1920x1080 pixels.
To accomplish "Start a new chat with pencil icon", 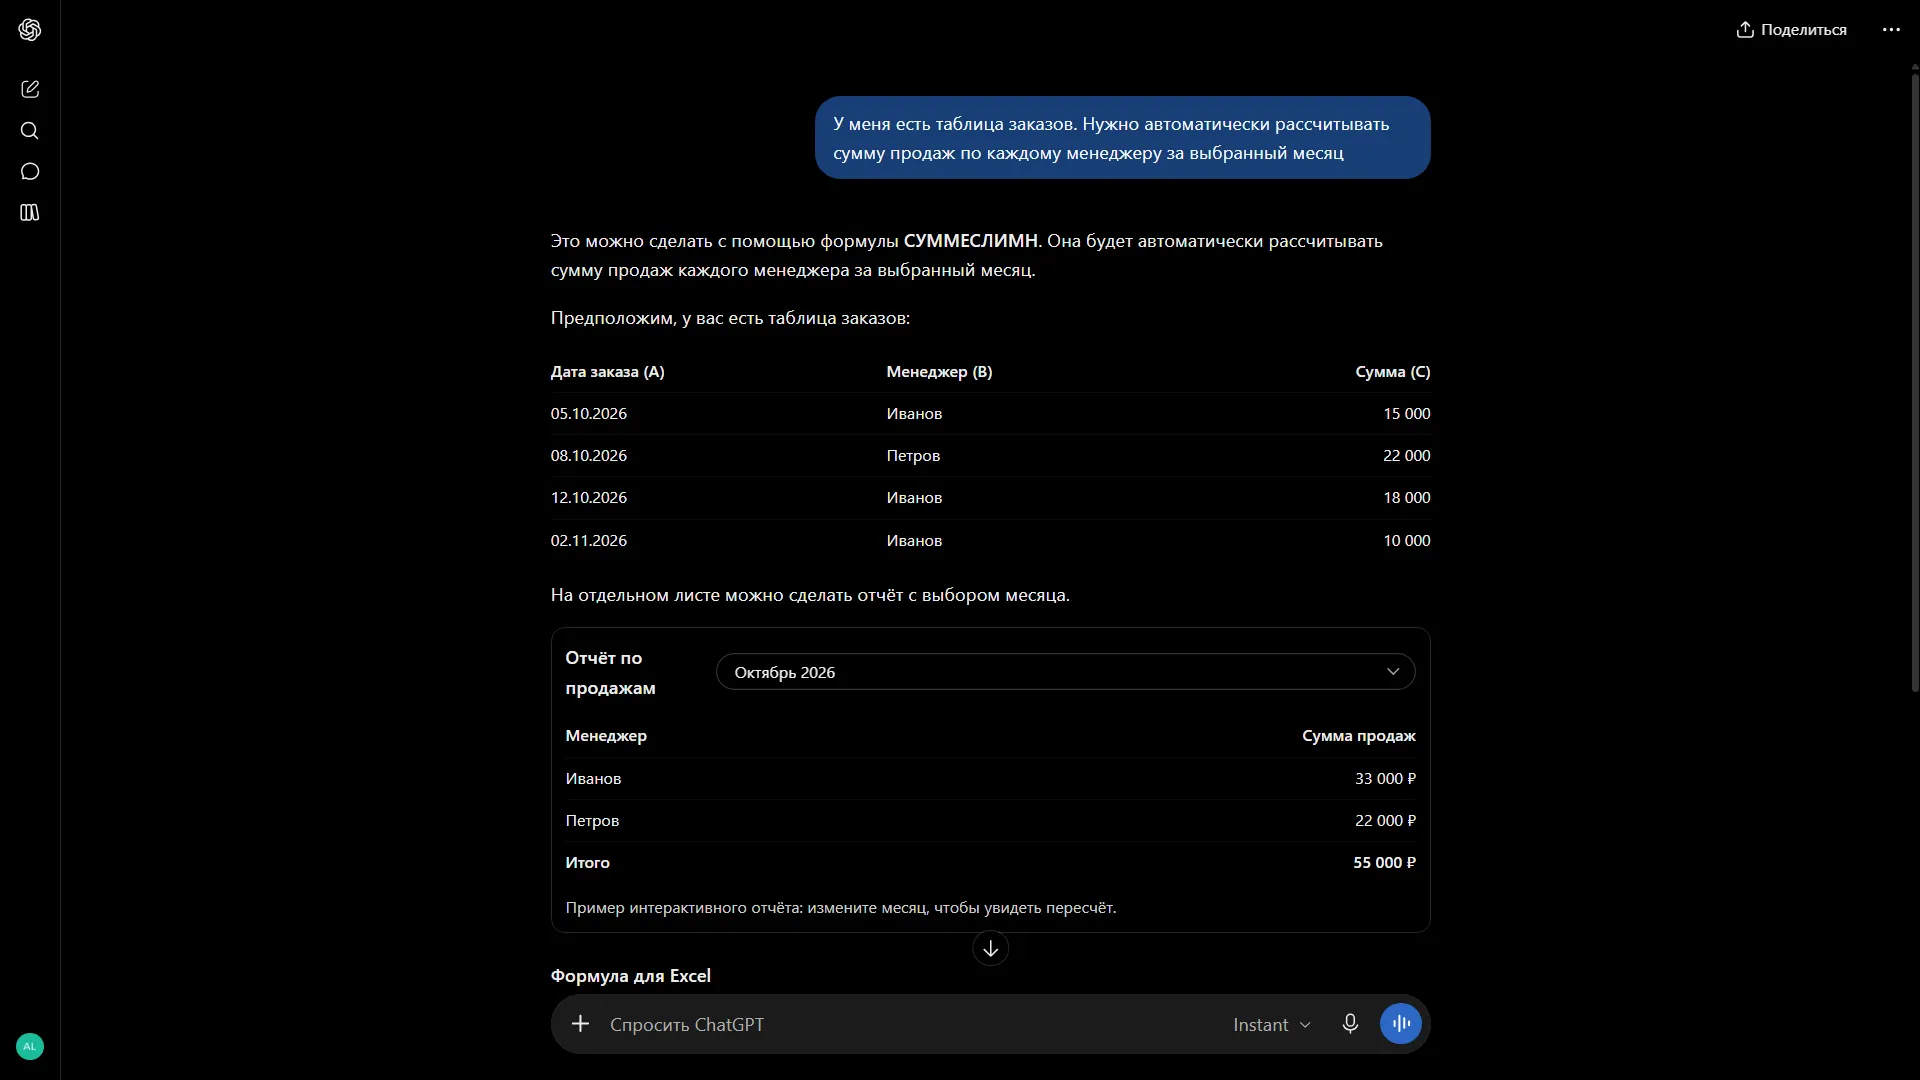I will [x=30, y=89].
